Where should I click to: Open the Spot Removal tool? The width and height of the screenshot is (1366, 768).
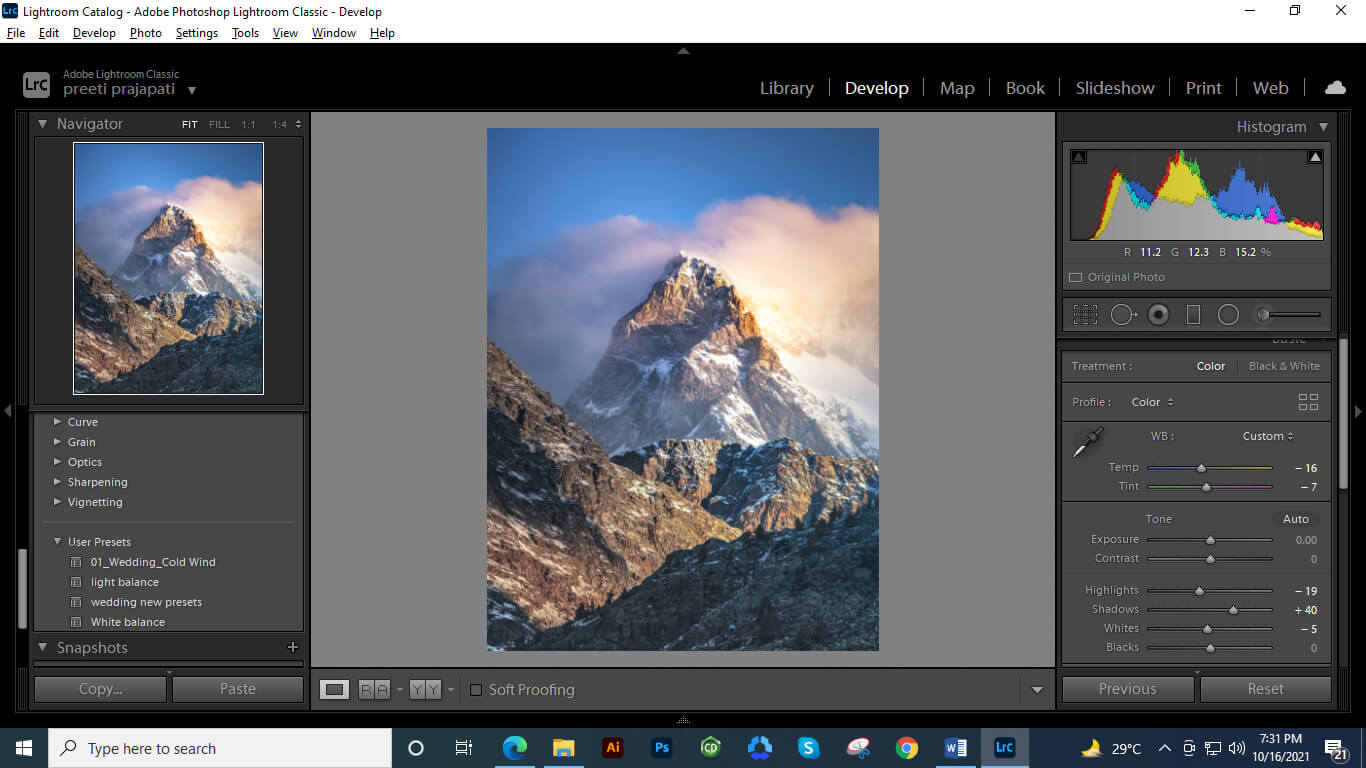point(1122,314)
